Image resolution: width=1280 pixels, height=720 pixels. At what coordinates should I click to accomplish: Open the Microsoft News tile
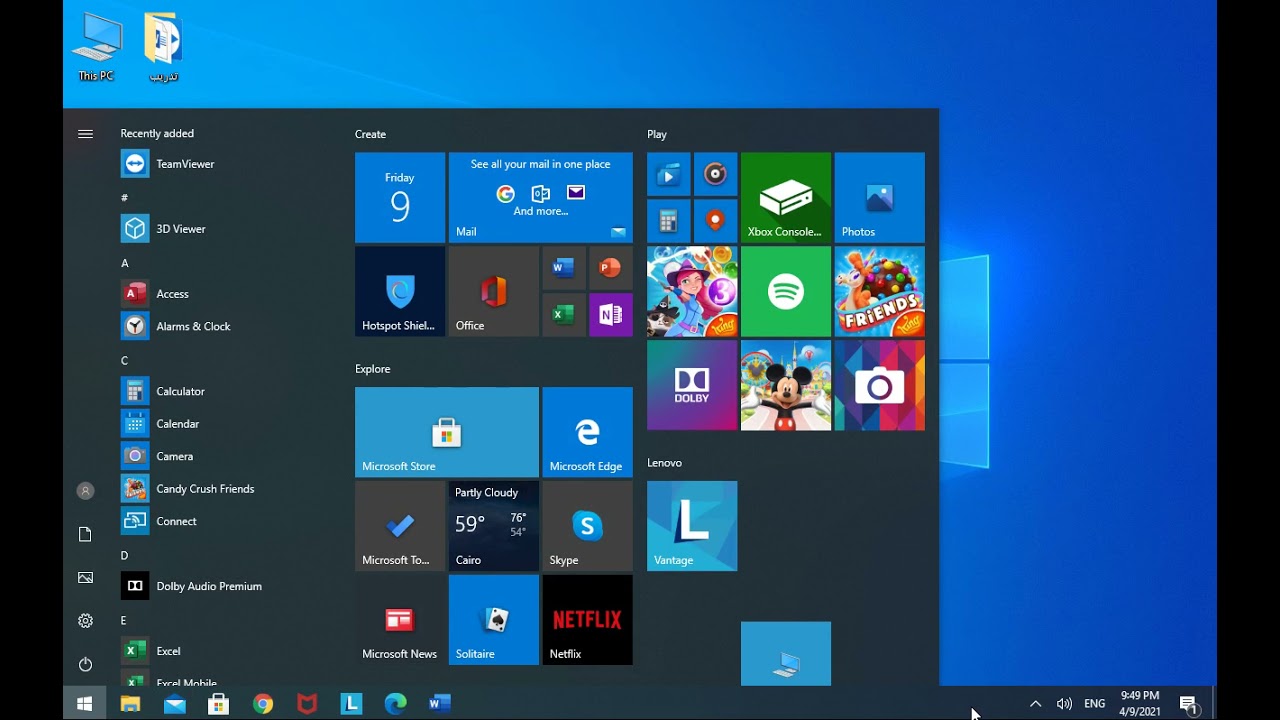pos(400,620)
